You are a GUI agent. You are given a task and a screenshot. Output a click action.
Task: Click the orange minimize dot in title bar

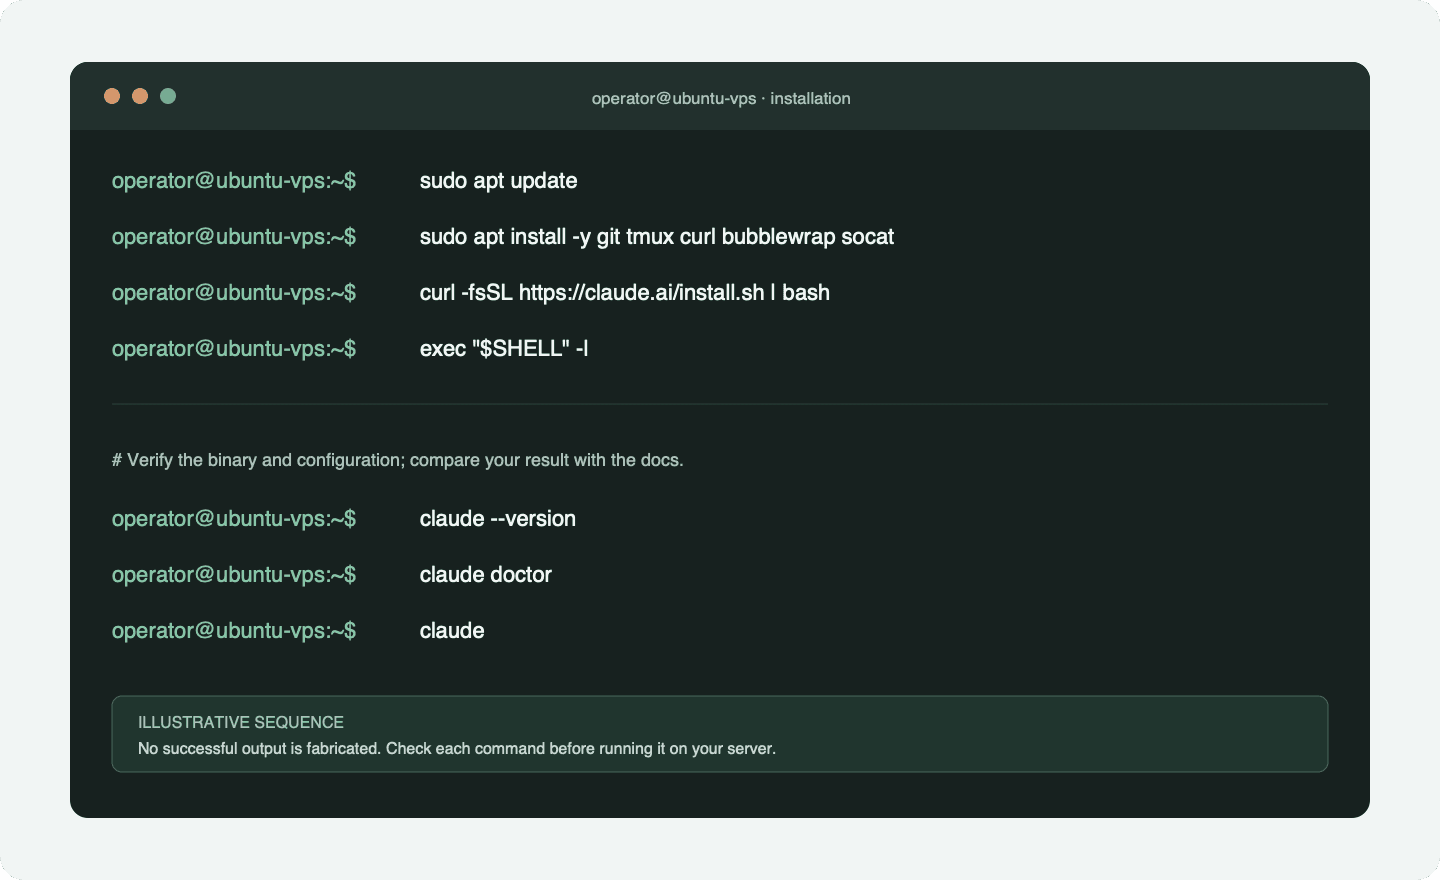[x=140, y=96]
